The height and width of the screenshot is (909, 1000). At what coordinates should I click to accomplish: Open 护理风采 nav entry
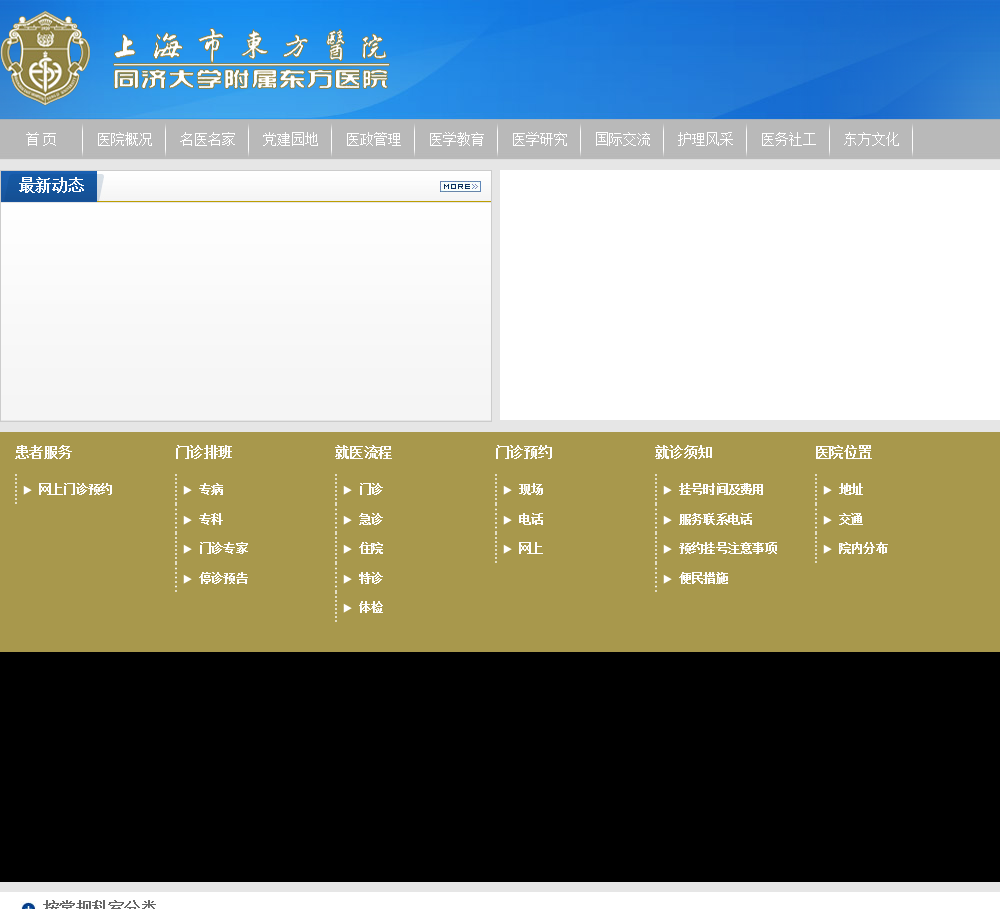click(705, 139)
